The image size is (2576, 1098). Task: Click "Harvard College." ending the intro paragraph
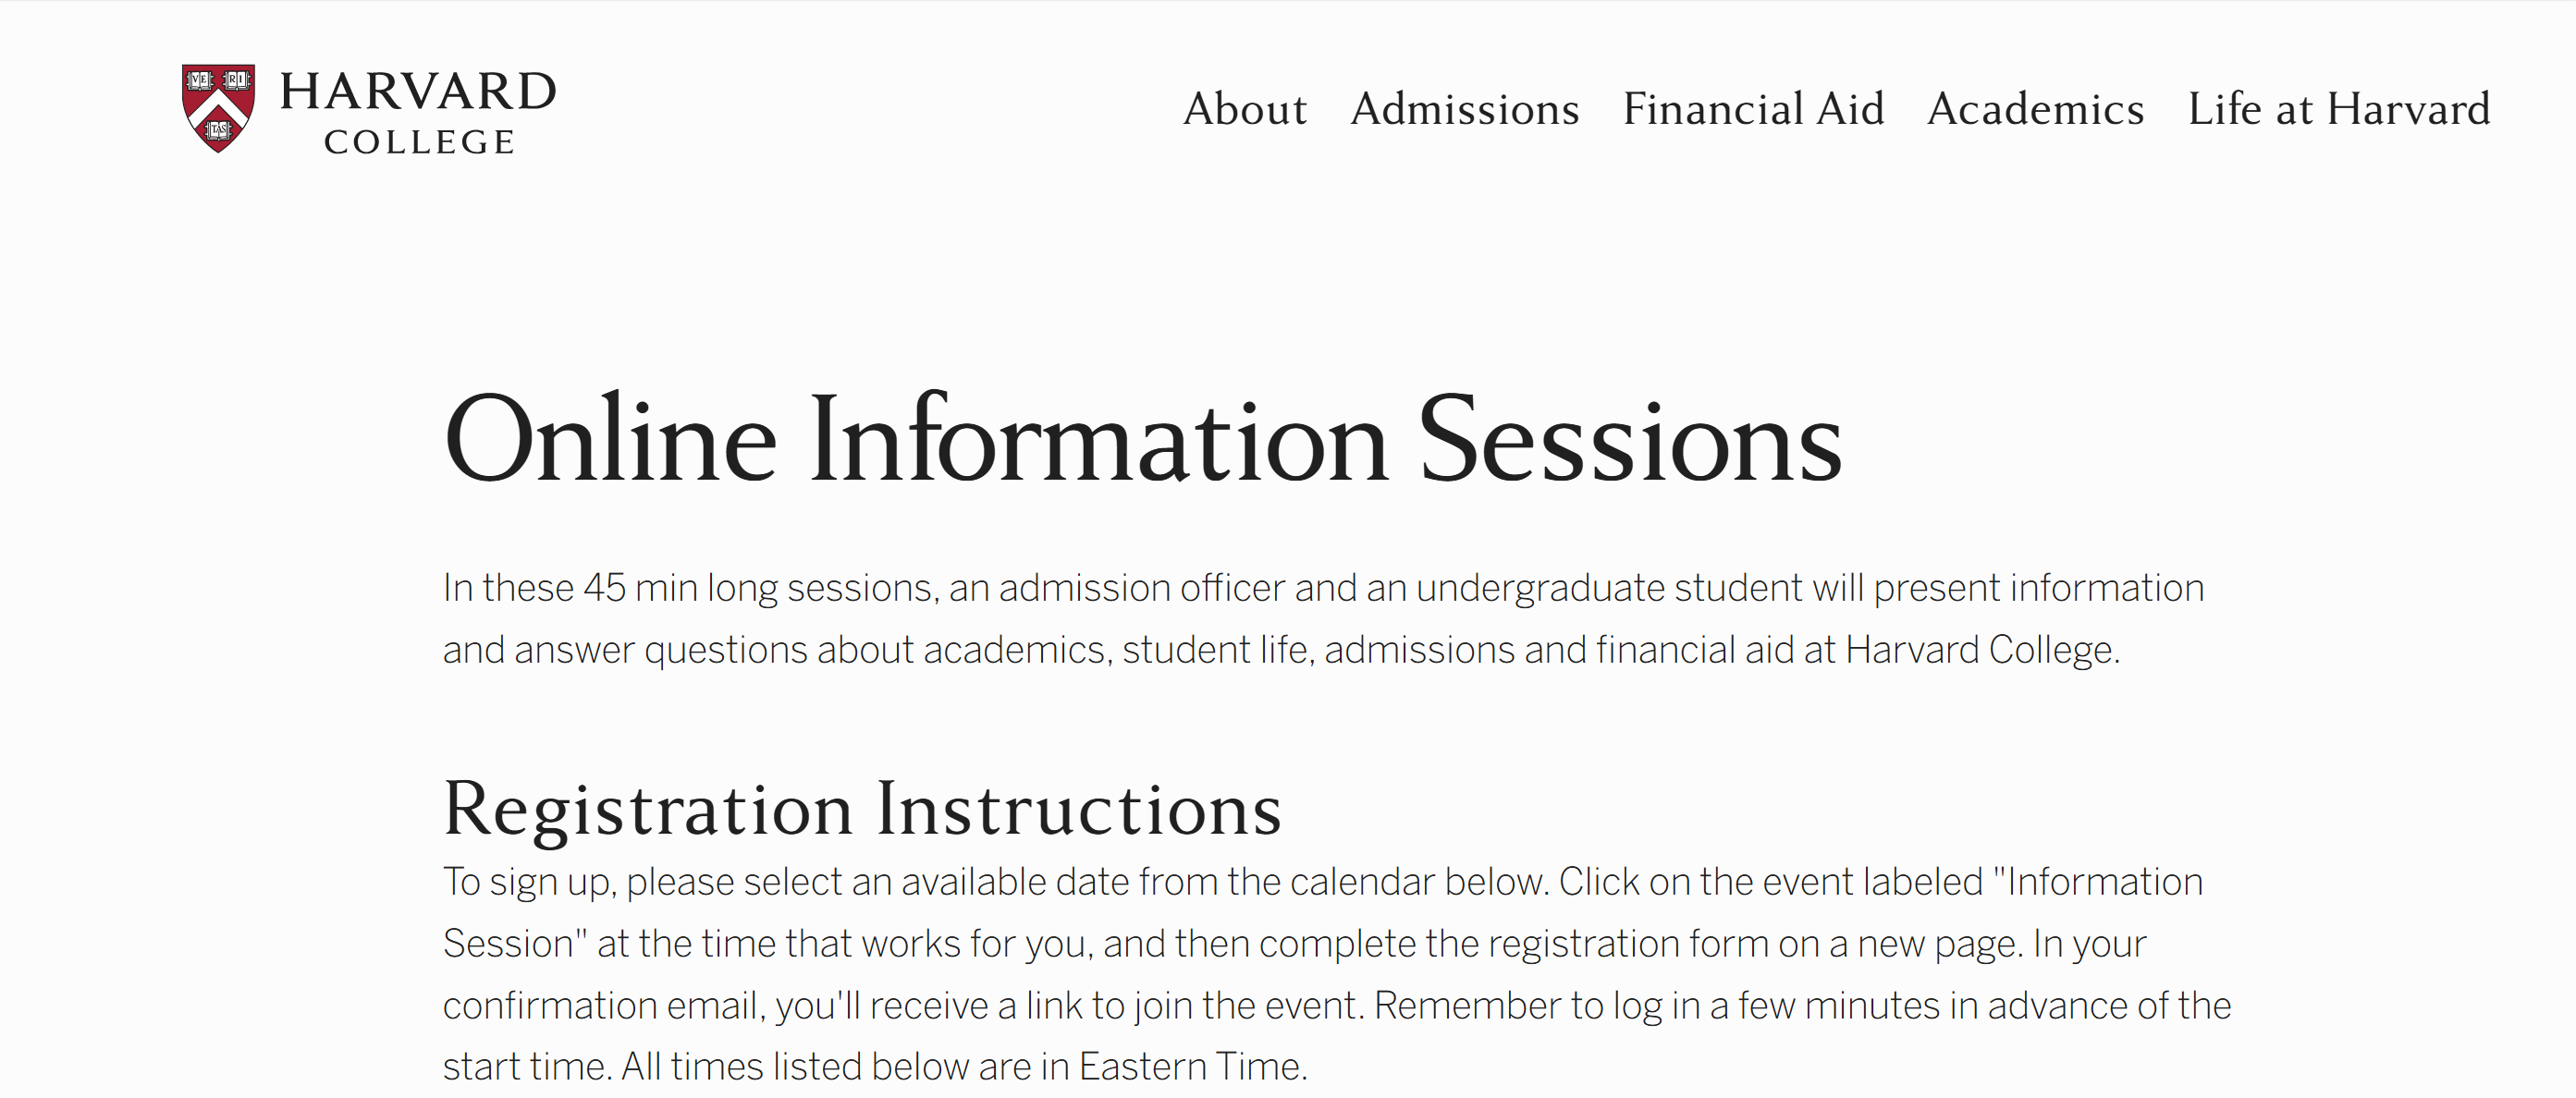coord(1983,650)
